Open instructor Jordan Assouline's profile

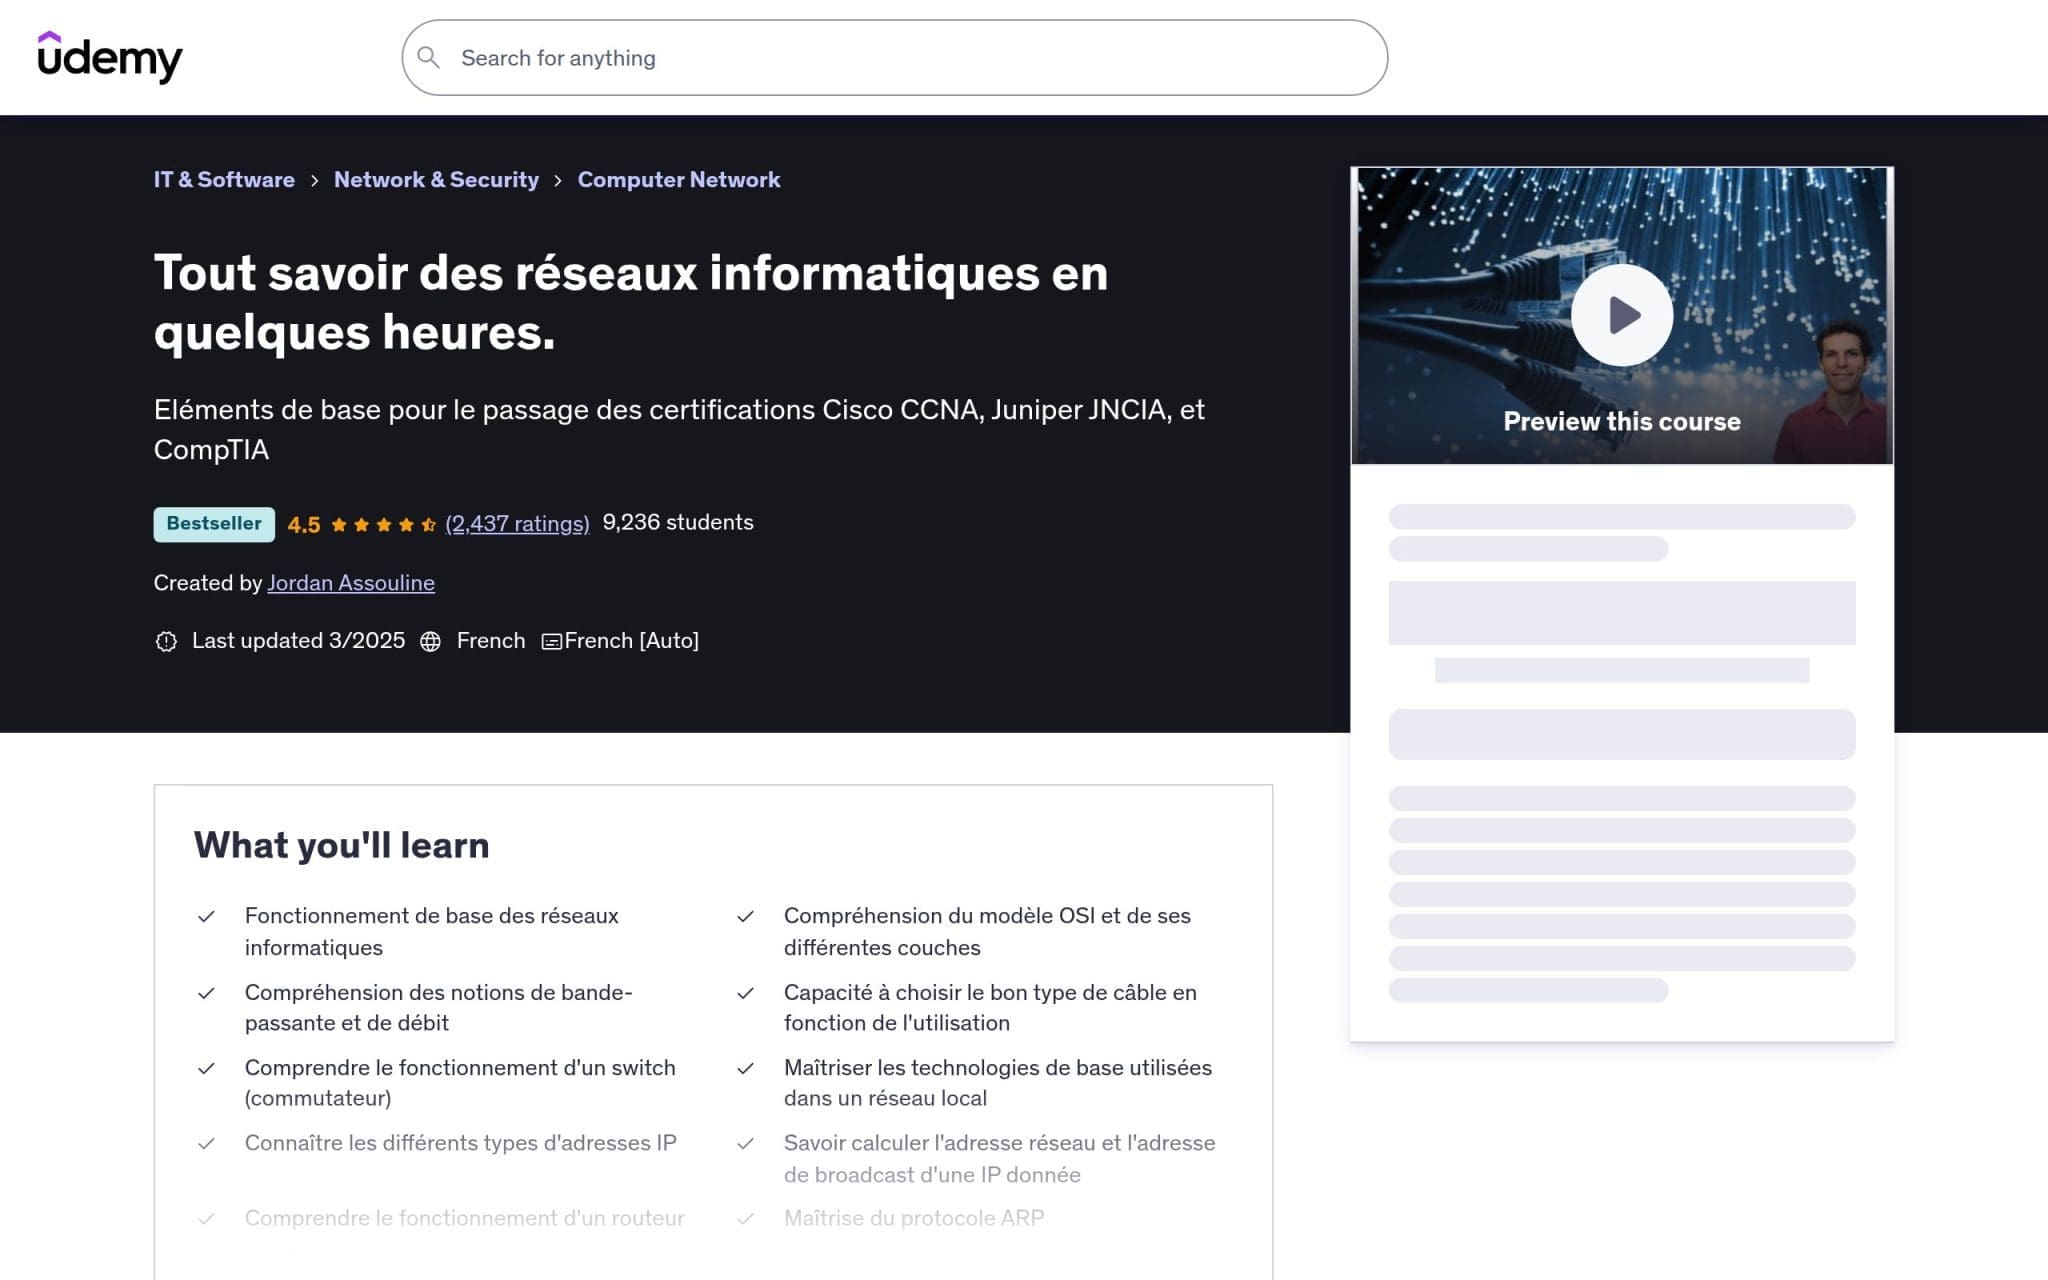351,583
